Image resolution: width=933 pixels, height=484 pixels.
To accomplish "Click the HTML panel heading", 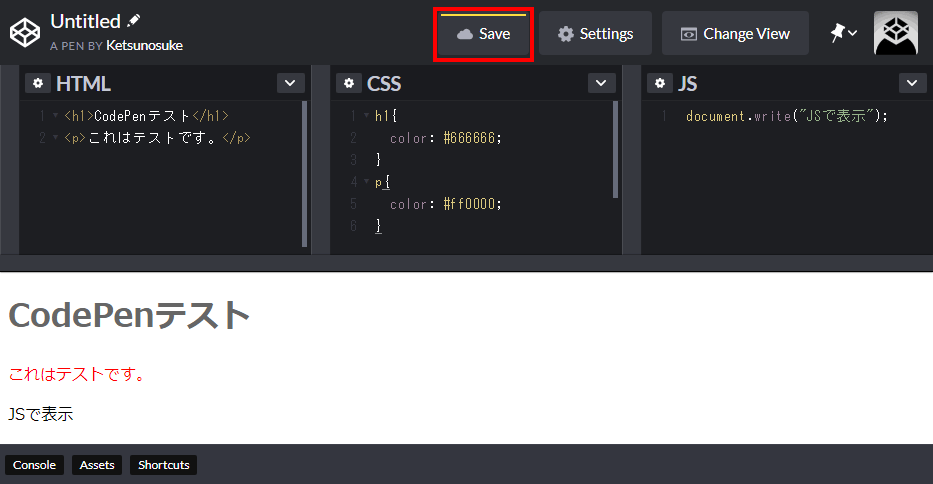I will (x=83, y=84).
